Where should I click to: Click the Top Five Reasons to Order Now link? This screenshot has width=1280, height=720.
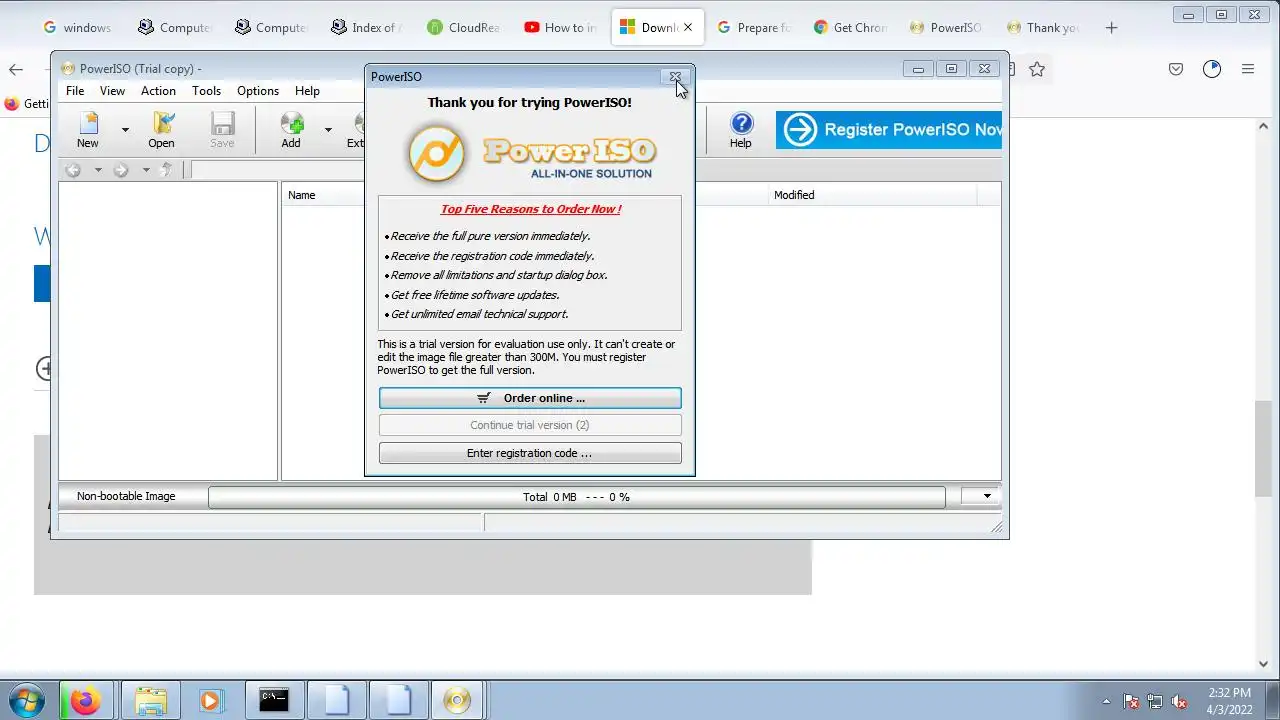(531, 209)
